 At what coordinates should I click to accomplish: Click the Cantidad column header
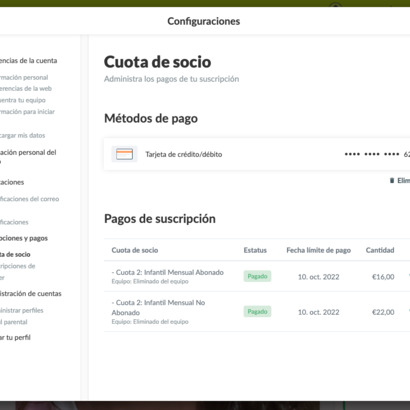(x=380, y=250)
